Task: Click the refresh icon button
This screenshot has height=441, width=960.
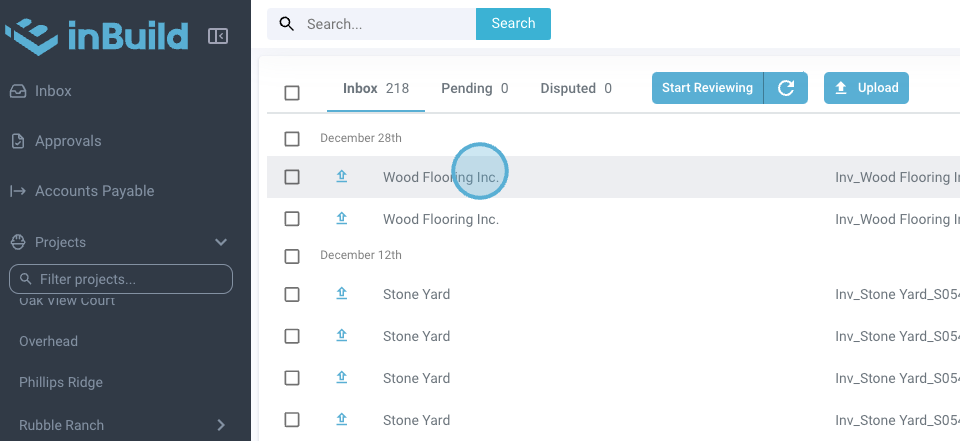Action: [786, 88]
